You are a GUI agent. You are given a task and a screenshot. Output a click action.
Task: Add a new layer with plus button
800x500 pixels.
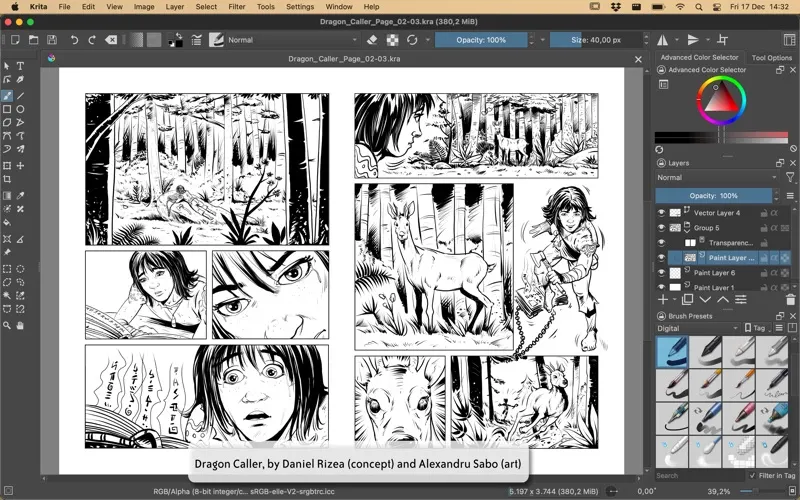tap(663, 299)
